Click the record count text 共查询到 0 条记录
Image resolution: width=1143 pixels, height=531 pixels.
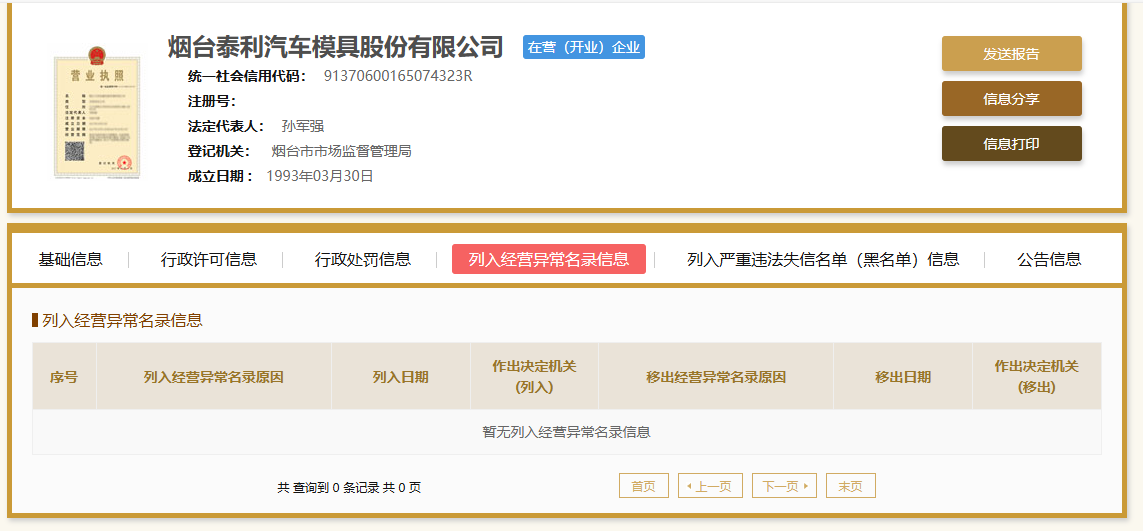pyautogui.click(x=328, y=488)
